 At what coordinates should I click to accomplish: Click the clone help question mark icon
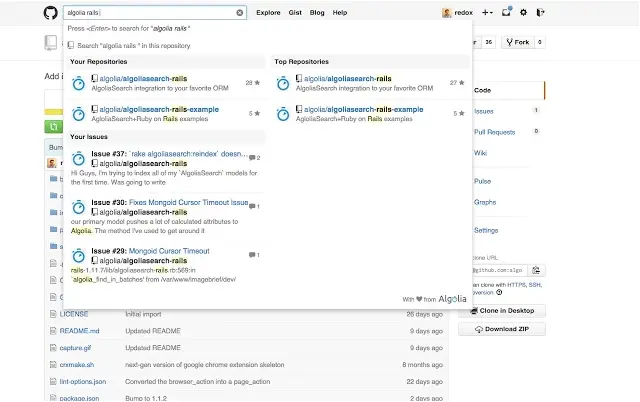[x=499, y=292]
